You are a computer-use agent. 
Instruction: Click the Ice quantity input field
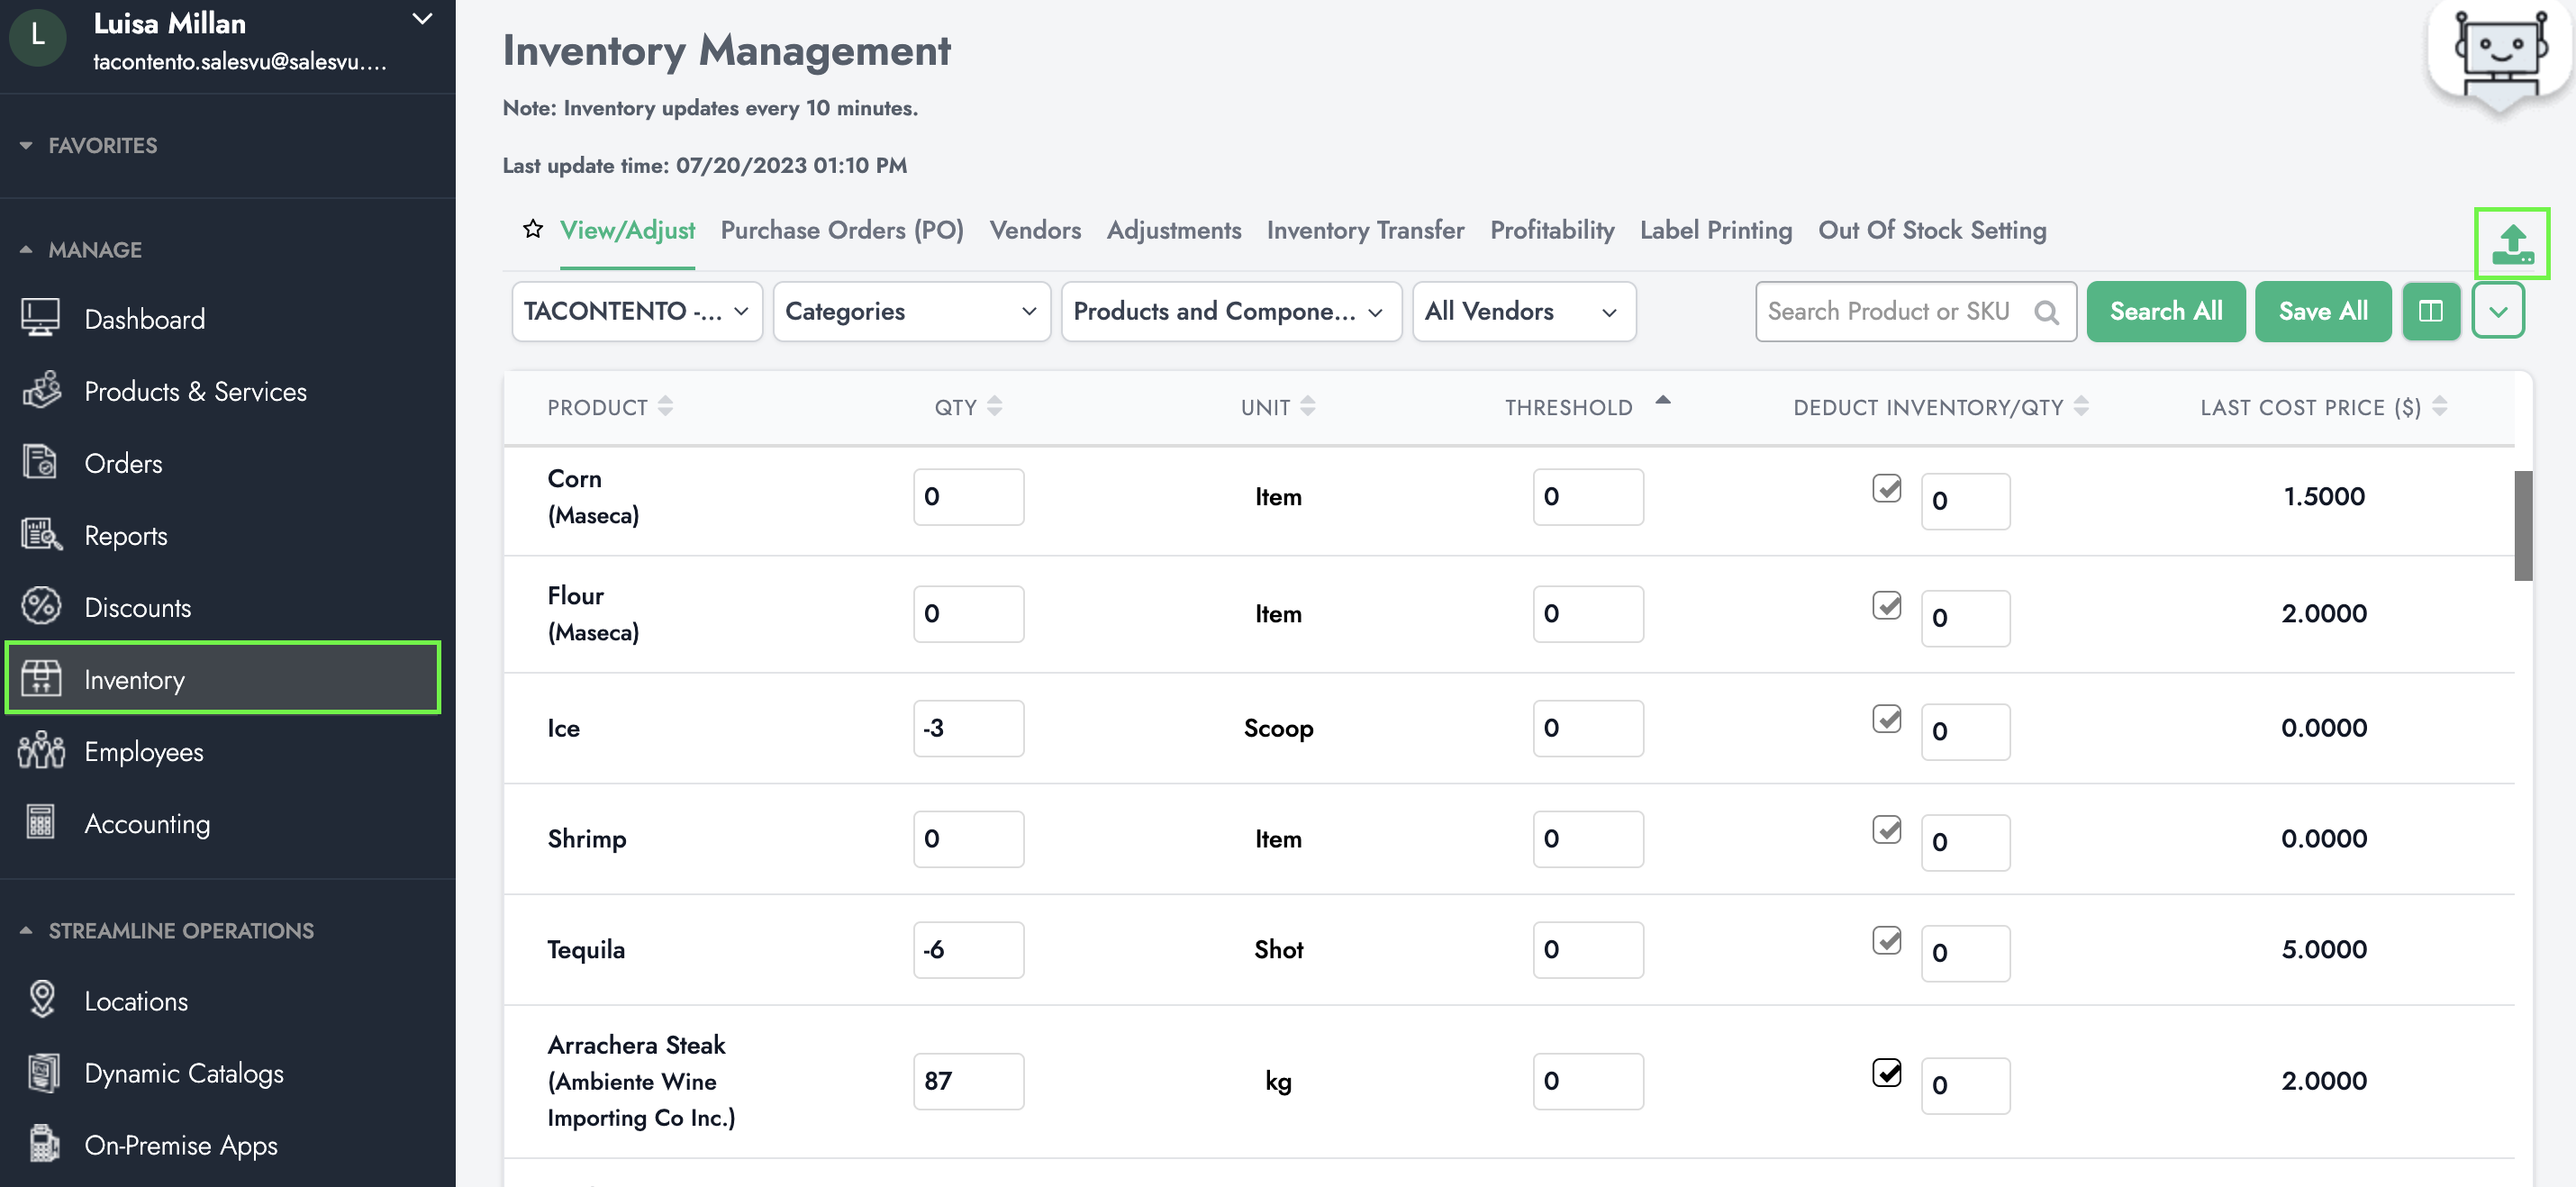coord(967,728)
